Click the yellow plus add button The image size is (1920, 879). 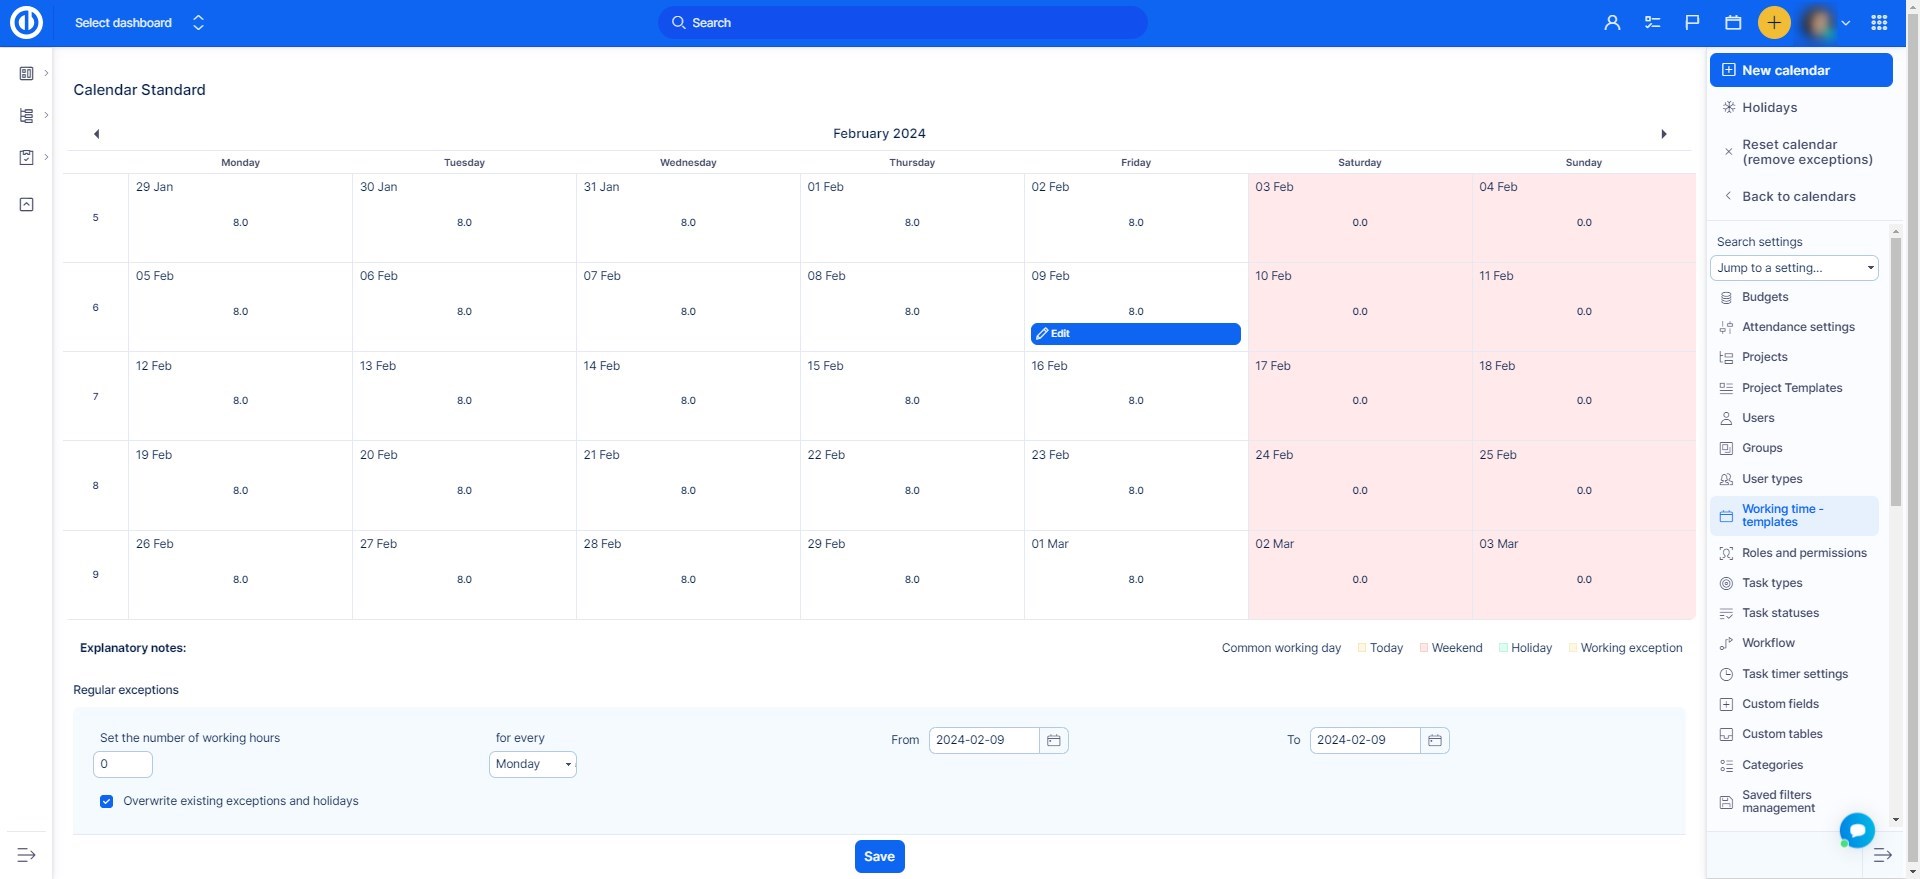point(1774,22)
